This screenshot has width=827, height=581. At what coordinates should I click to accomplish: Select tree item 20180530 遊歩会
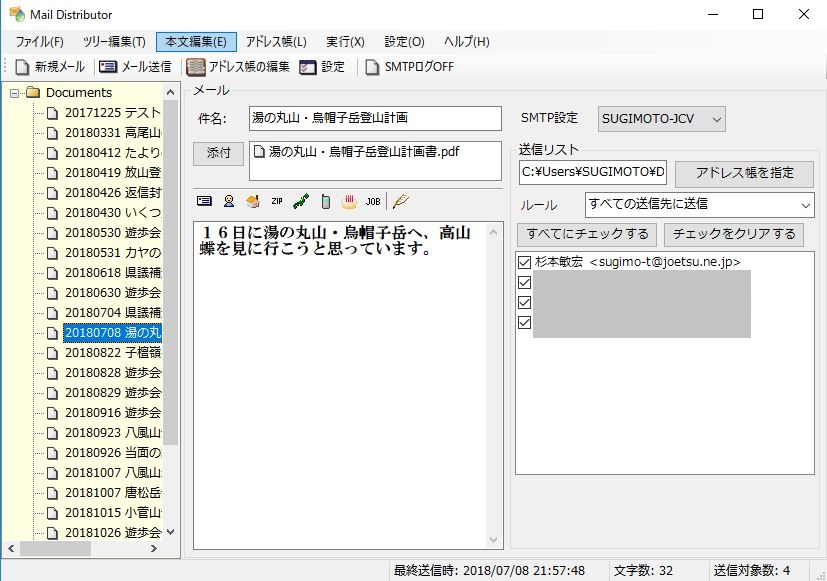point(112,233)
